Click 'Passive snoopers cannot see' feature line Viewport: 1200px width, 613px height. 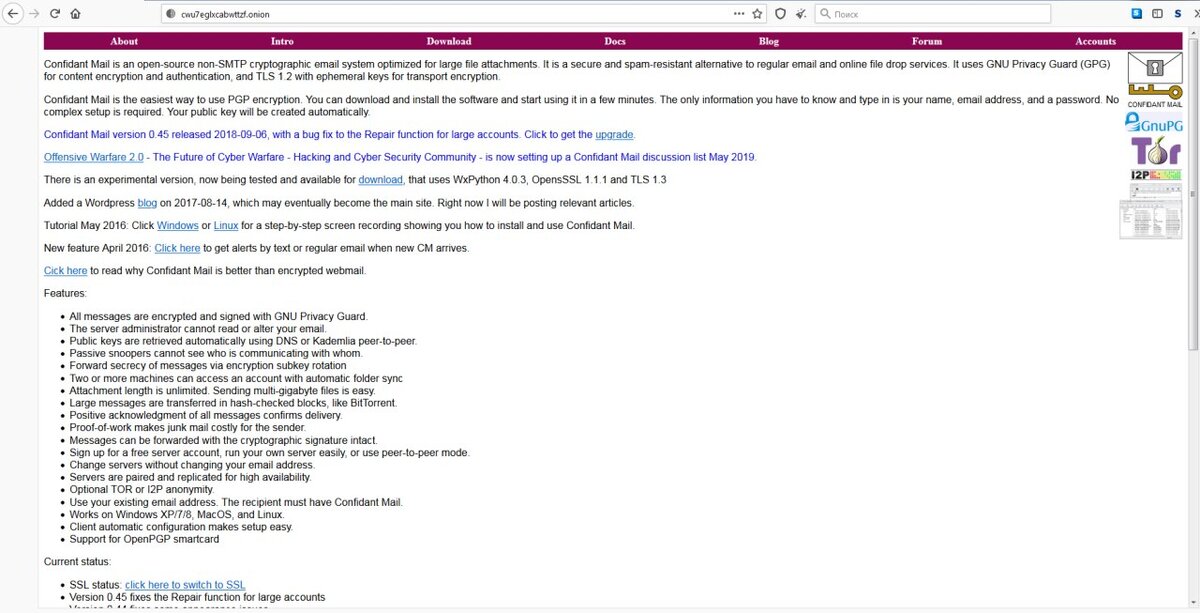pyautogui.click(x=216, y=353)
